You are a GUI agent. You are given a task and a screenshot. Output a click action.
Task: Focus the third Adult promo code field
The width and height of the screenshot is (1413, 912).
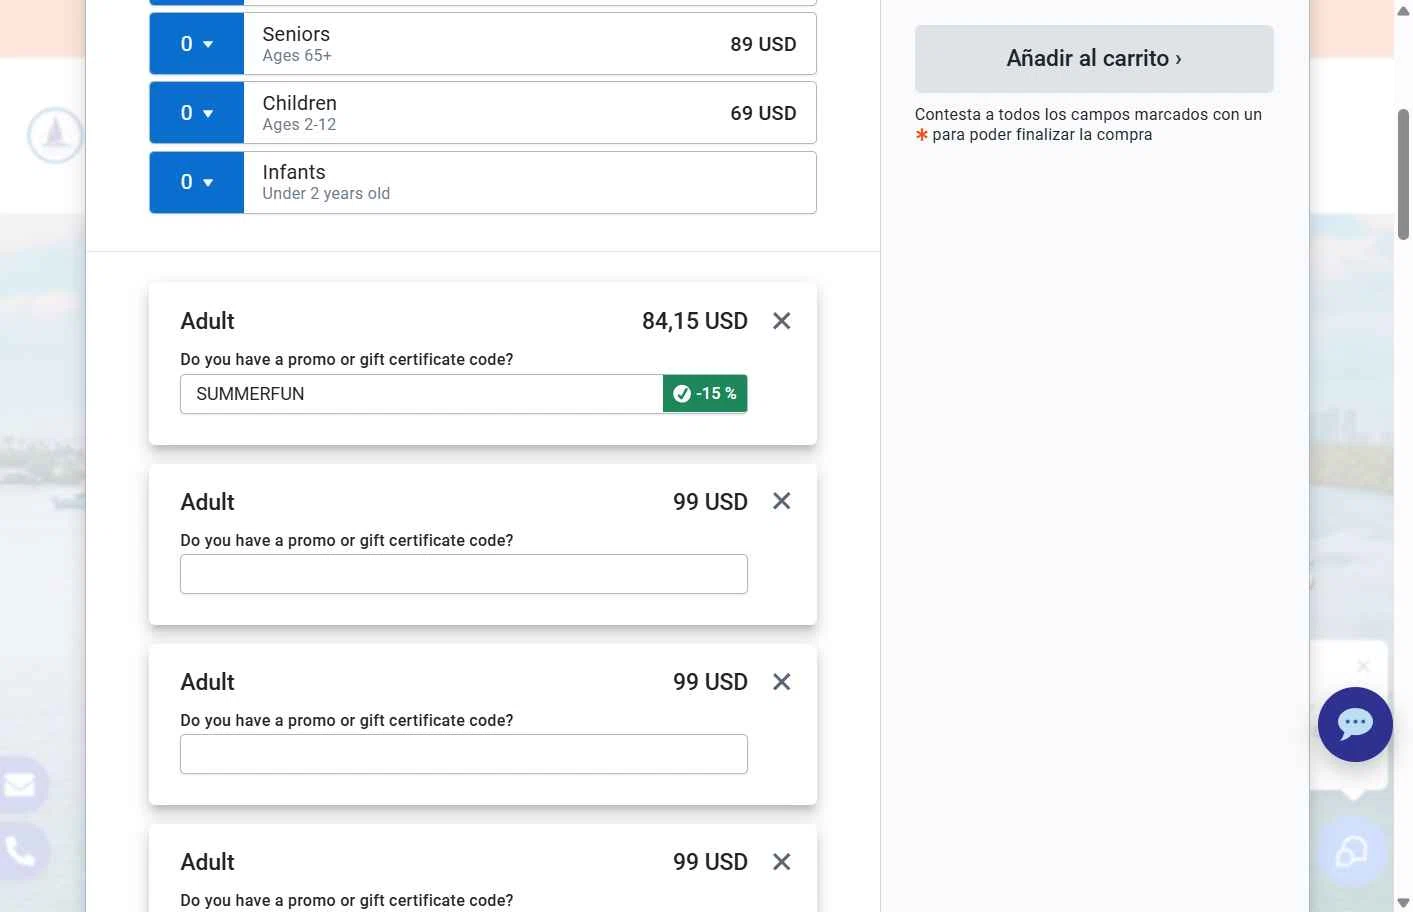point(464,754)
